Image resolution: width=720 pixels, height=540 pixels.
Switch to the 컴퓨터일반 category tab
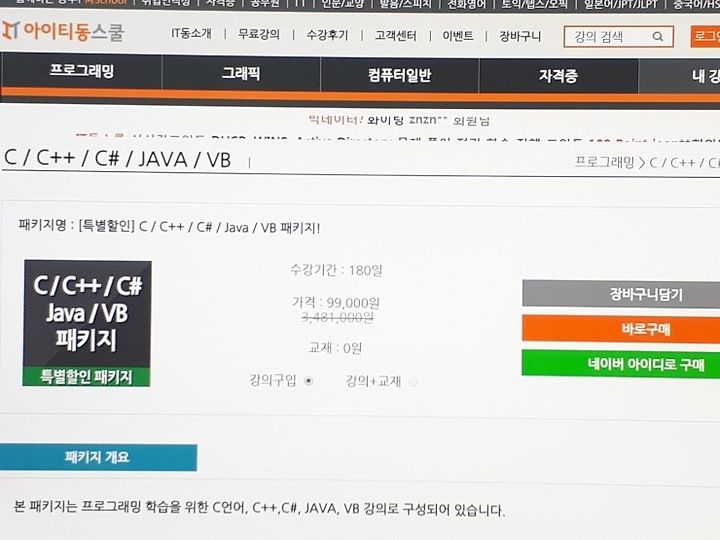(399, 75)
